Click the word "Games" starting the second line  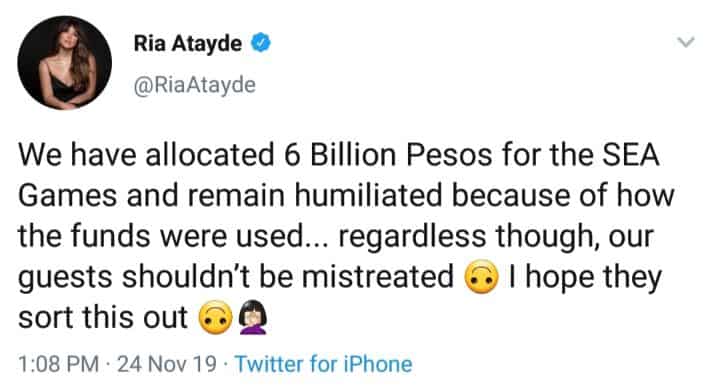(x=69, y=195)
